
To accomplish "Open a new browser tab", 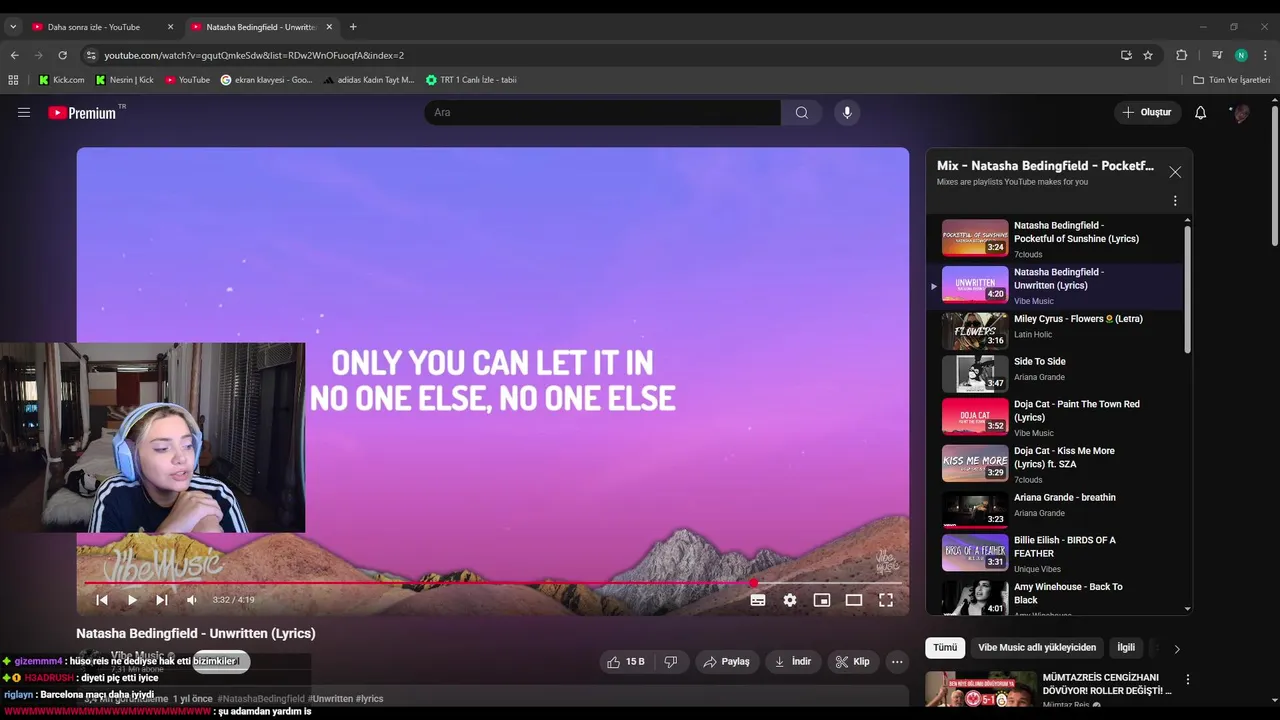I will (x=353, y=27).
